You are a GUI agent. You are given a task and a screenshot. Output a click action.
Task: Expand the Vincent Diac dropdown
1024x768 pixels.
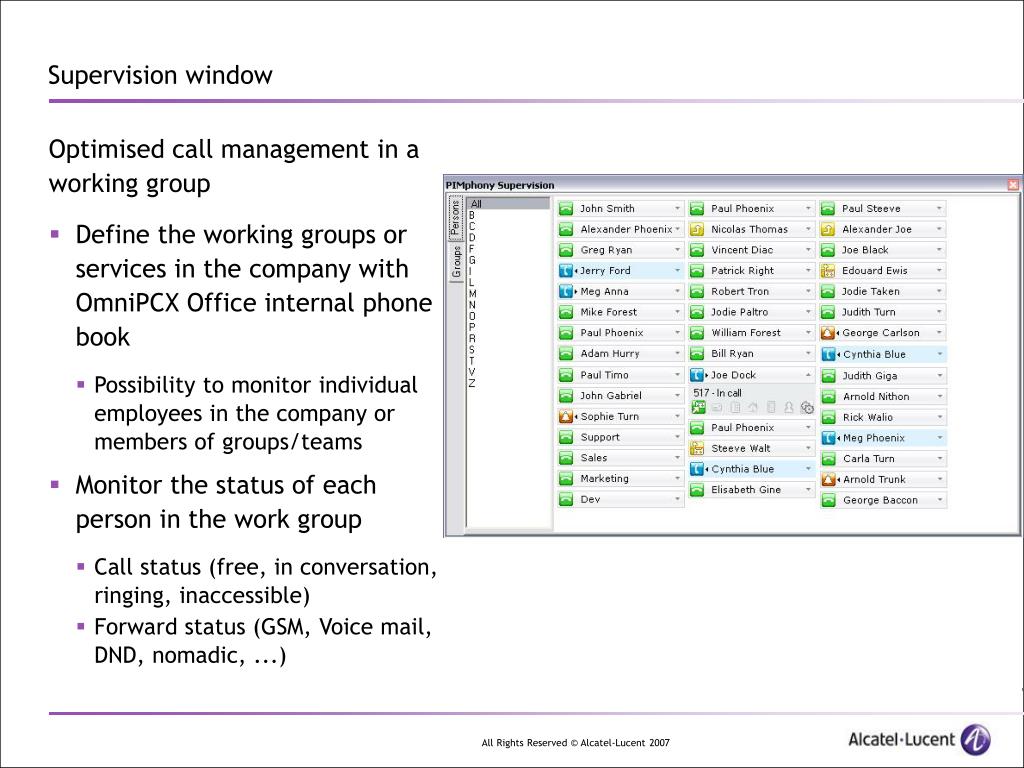click(808, 250)
